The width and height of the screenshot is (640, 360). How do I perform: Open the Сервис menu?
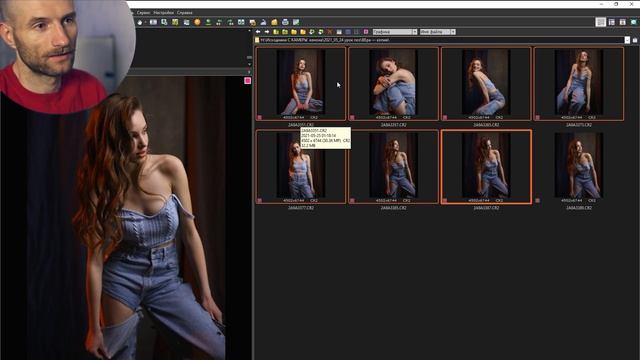click(x=144, y=13)
